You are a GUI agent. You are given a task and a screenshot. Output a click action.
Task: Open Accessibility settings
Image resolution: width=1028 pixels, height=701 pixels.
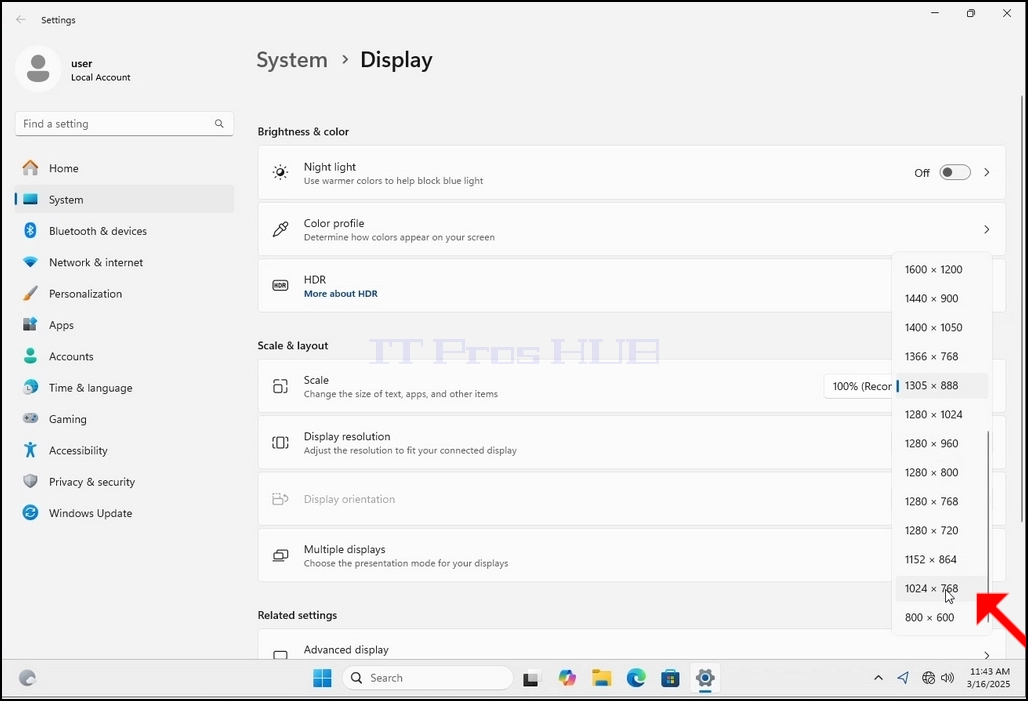[124, 451]
